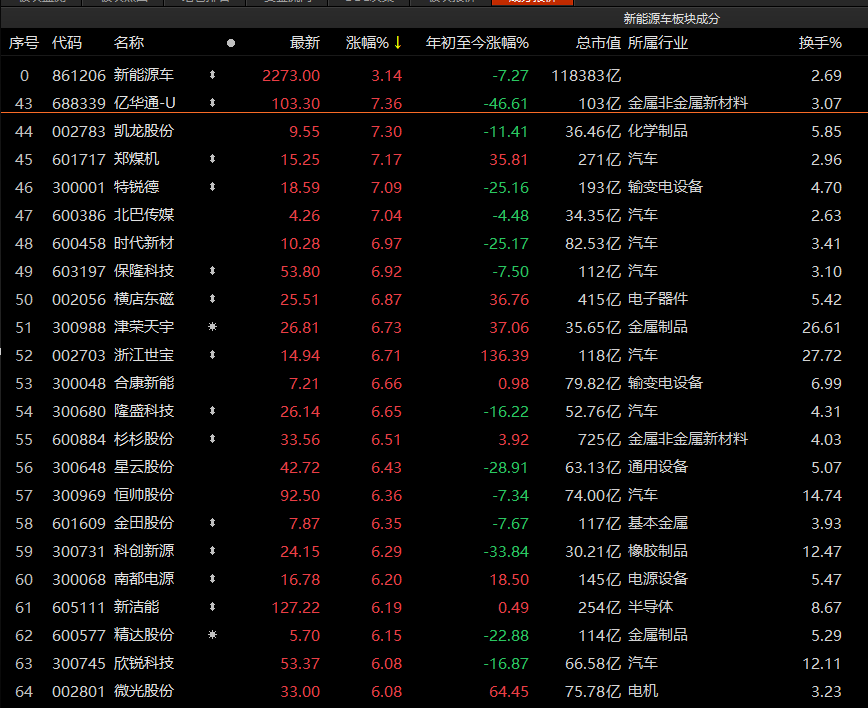This screenshot has width=868, height=708.
Task: Click the marker icon beside 新能源车
Action: (212, 75)
